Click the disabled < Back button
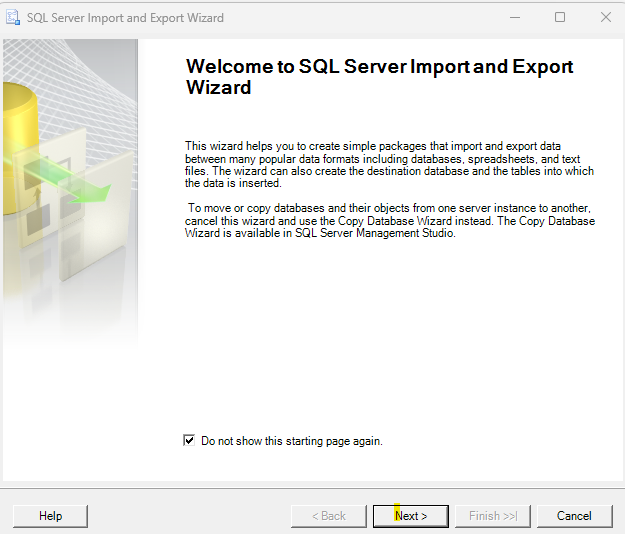Screen dimensions: 625x534 point(329,516)
